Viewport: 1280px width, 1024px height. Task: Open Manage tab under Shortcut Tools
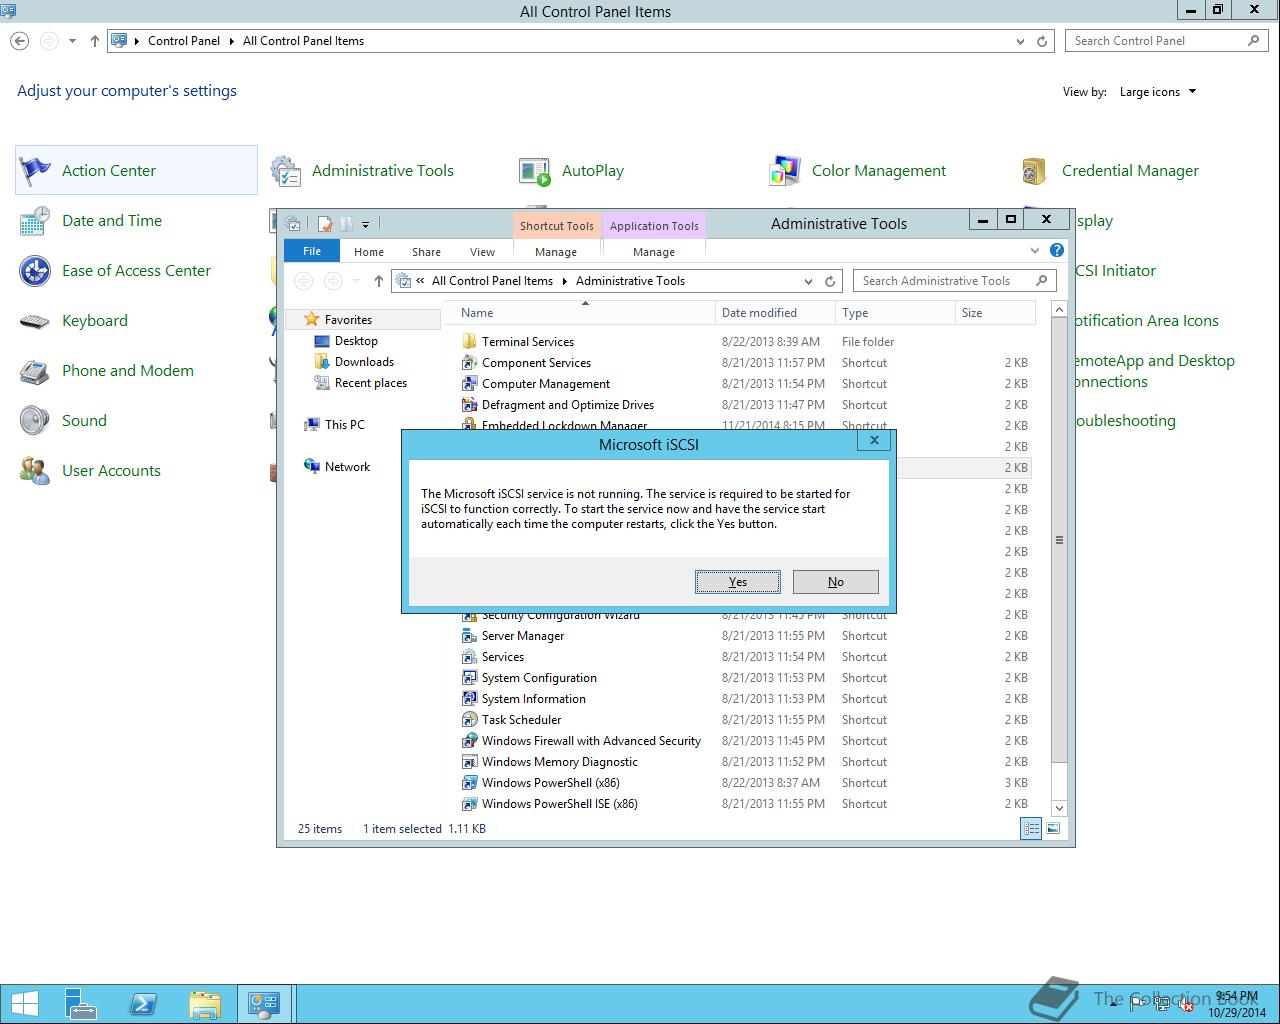[556, 252]
